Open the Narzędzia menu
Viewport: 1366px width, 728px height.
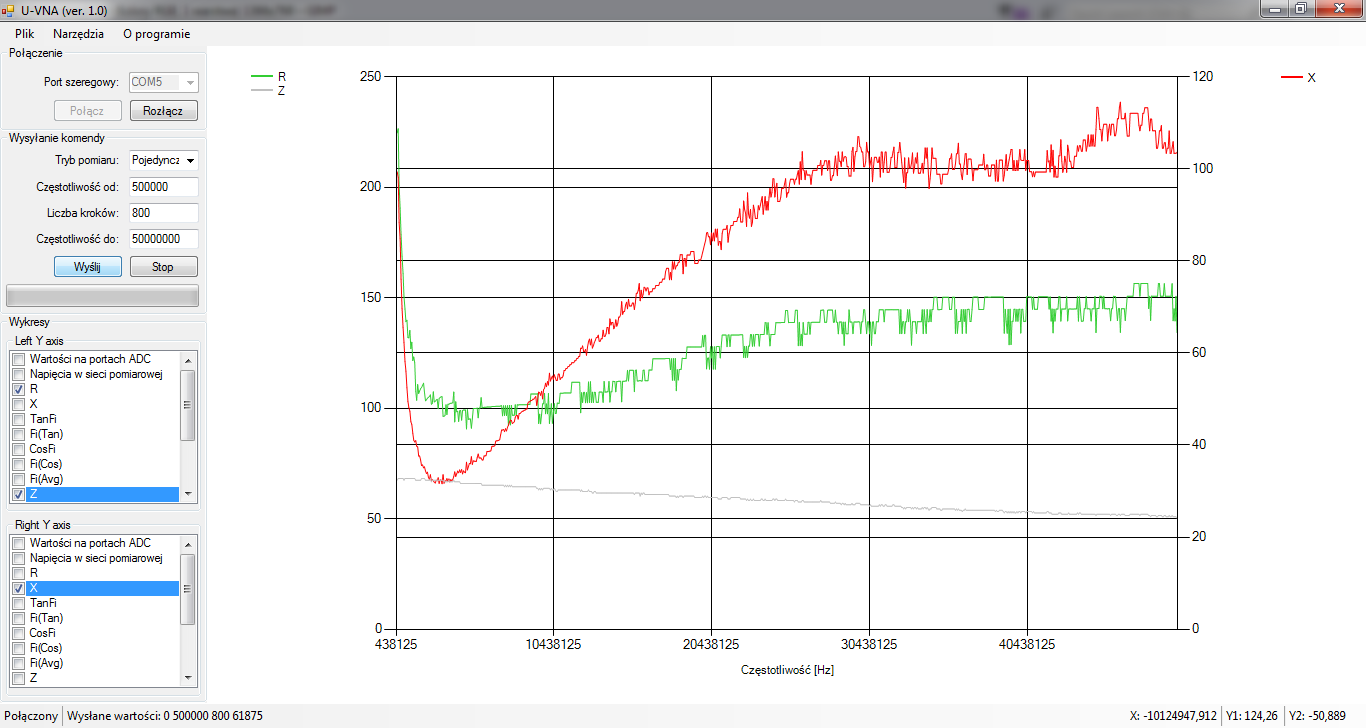coord(78,33)
